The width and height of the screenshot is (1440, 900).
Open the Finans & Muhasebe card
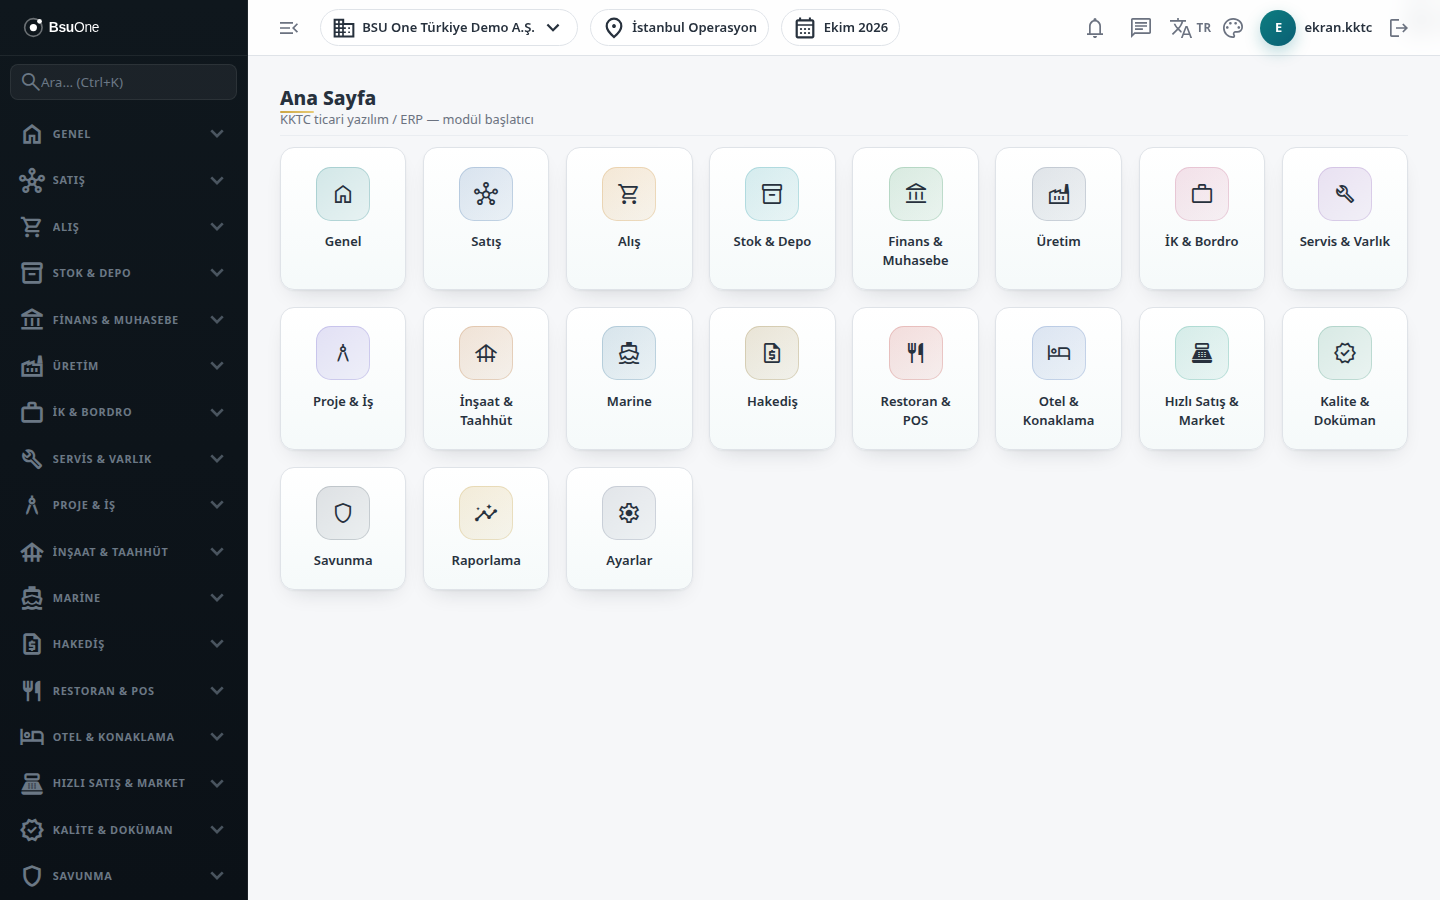915,218
